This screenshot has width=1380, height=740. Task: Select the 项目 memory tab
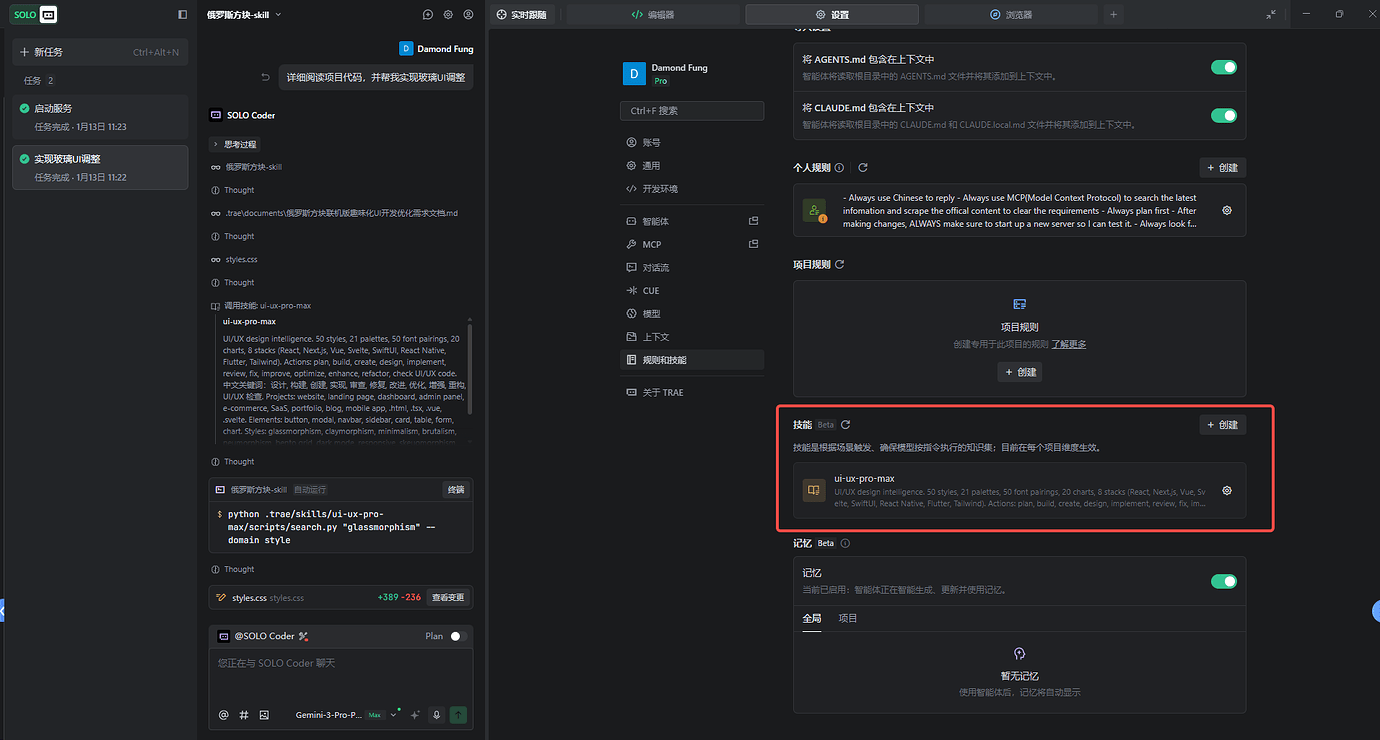(x=847, y=618)
